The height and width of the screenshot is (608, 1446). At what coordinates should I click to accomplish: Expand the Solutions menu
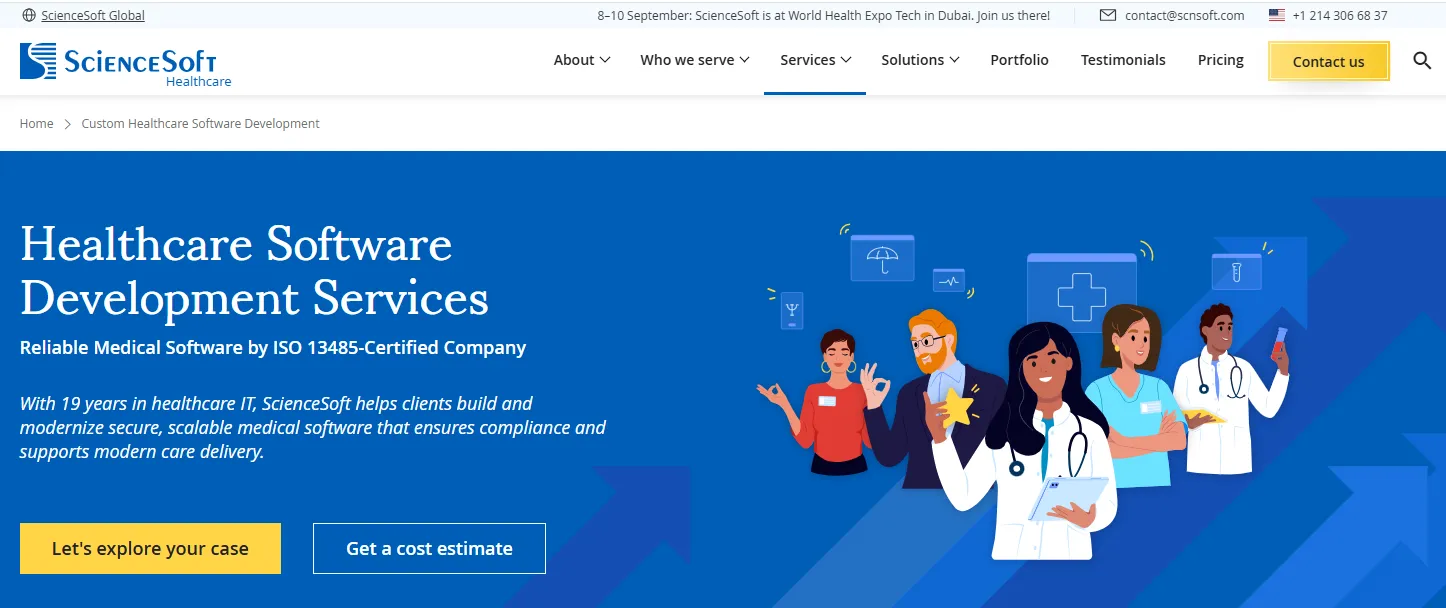coord(920,60)
